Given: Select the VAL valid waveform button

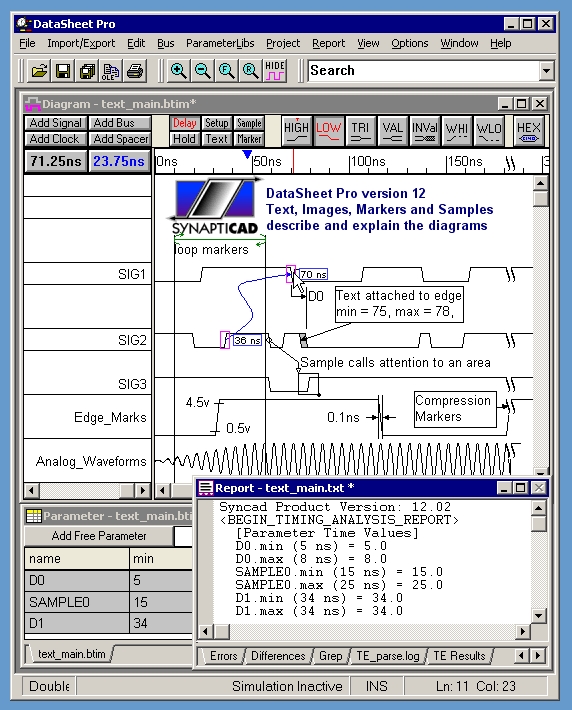Looking at the screenshot, I should 392,131.
